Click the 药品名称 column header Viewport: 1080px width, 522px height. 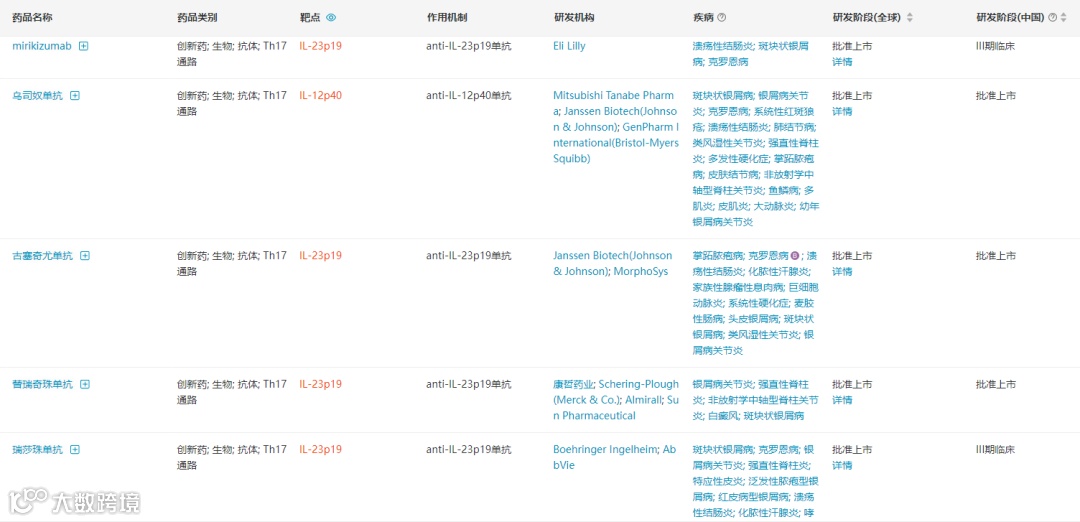pyautogui.click(x=32, y=18)
